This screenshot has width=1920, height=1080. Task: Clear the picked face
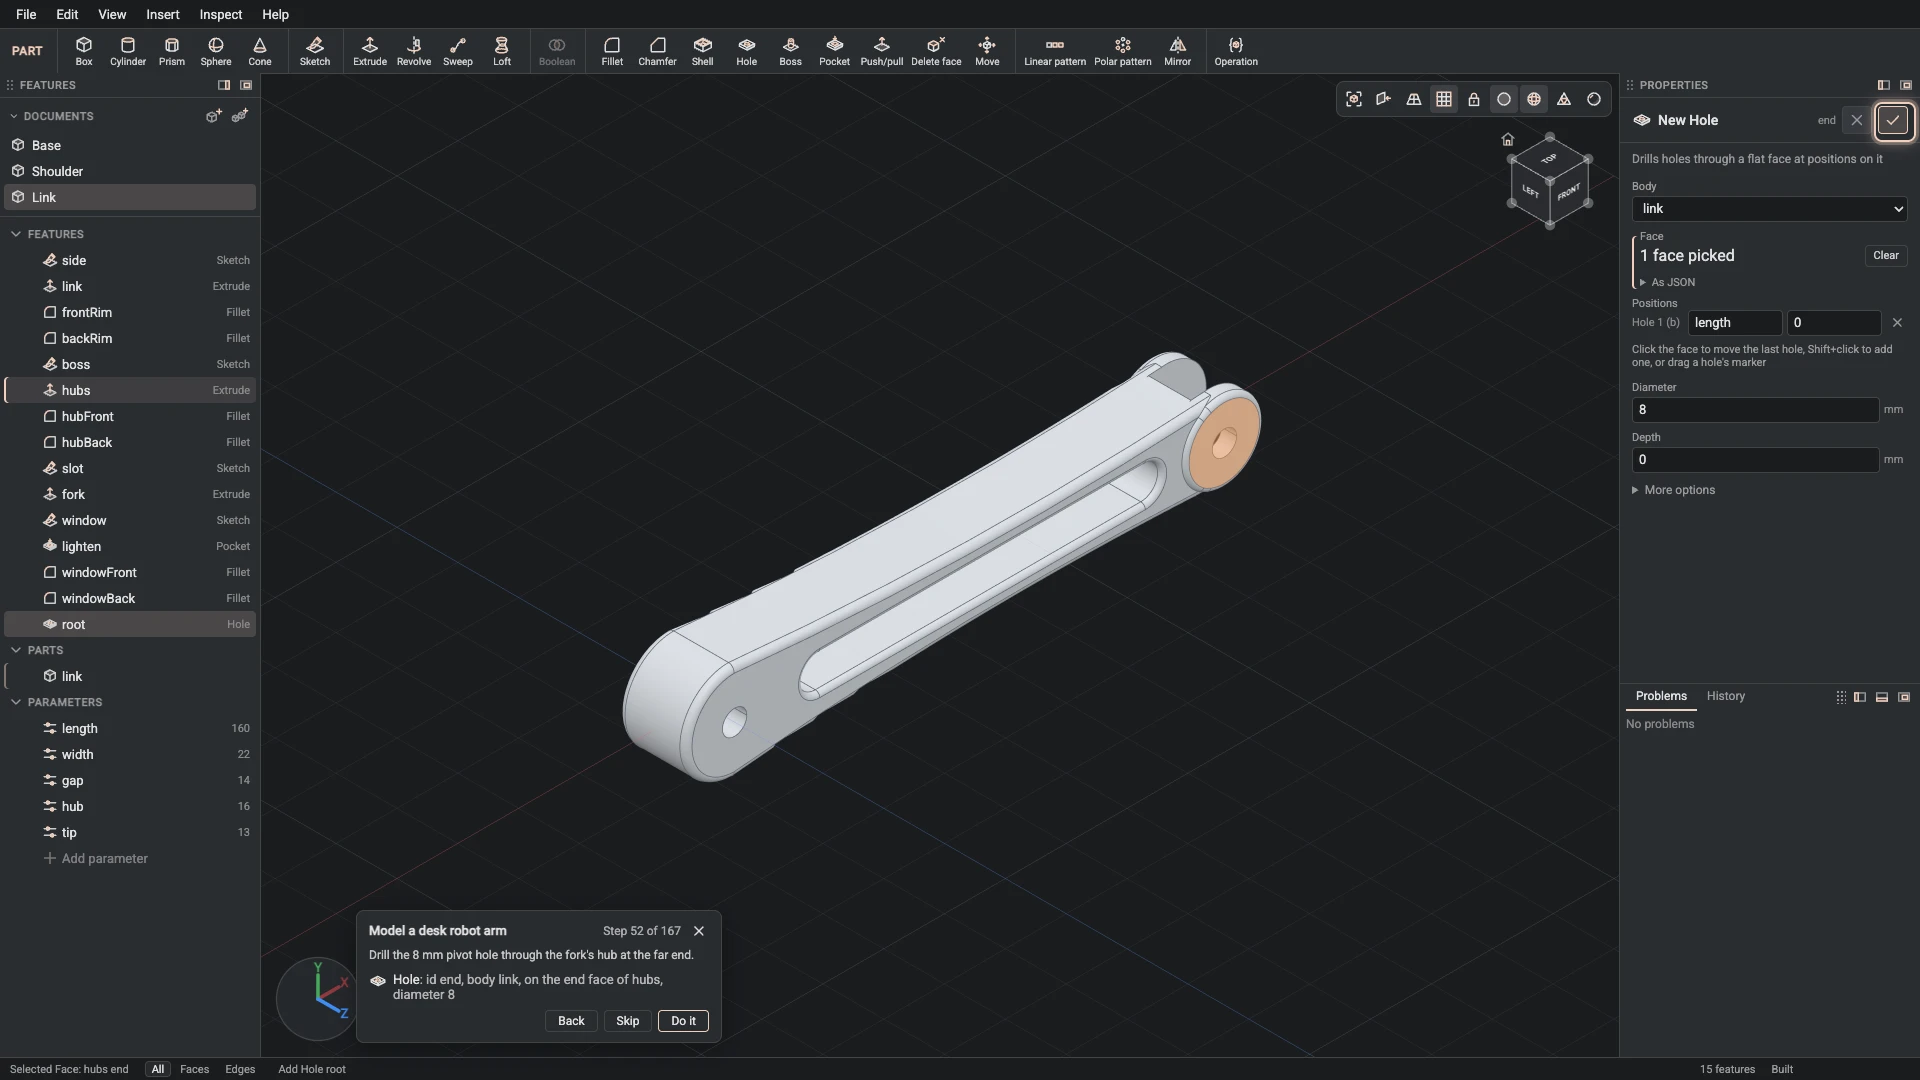click(1885, 256)
